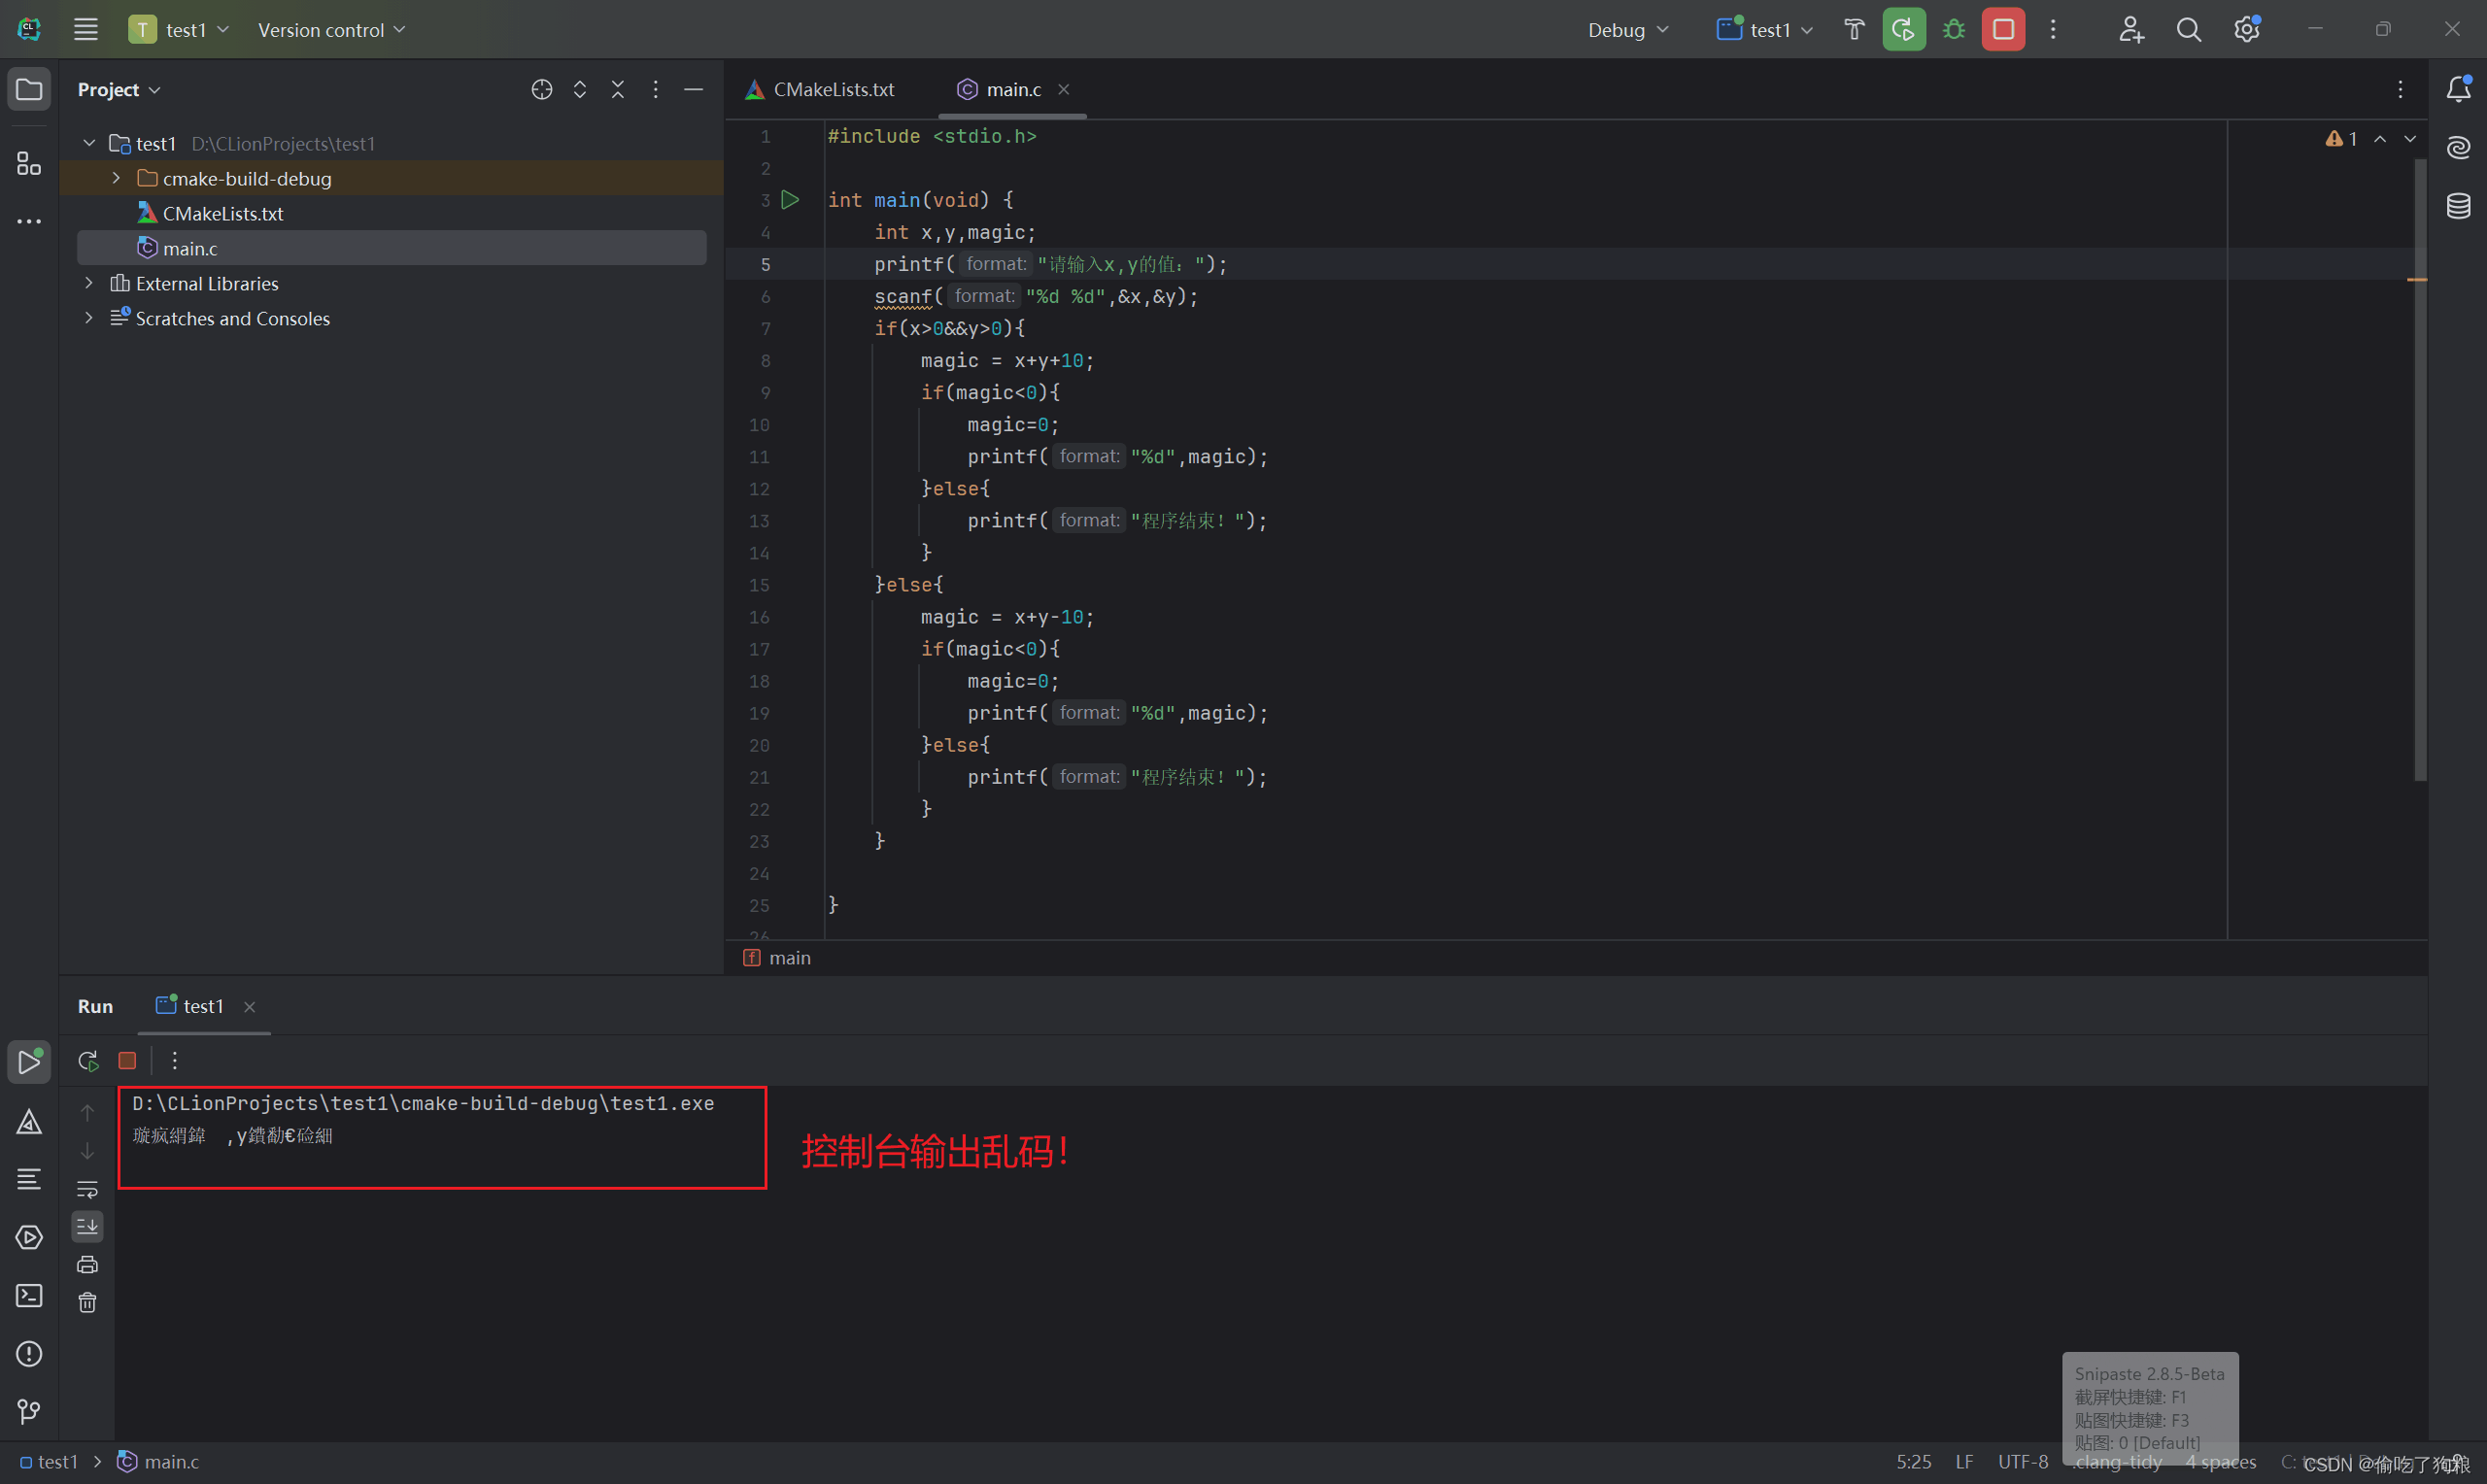Click the editor vertical scrollbar
Image resolution: width=2487 pixels, height=1484 pixels.
pos(2419,470)
